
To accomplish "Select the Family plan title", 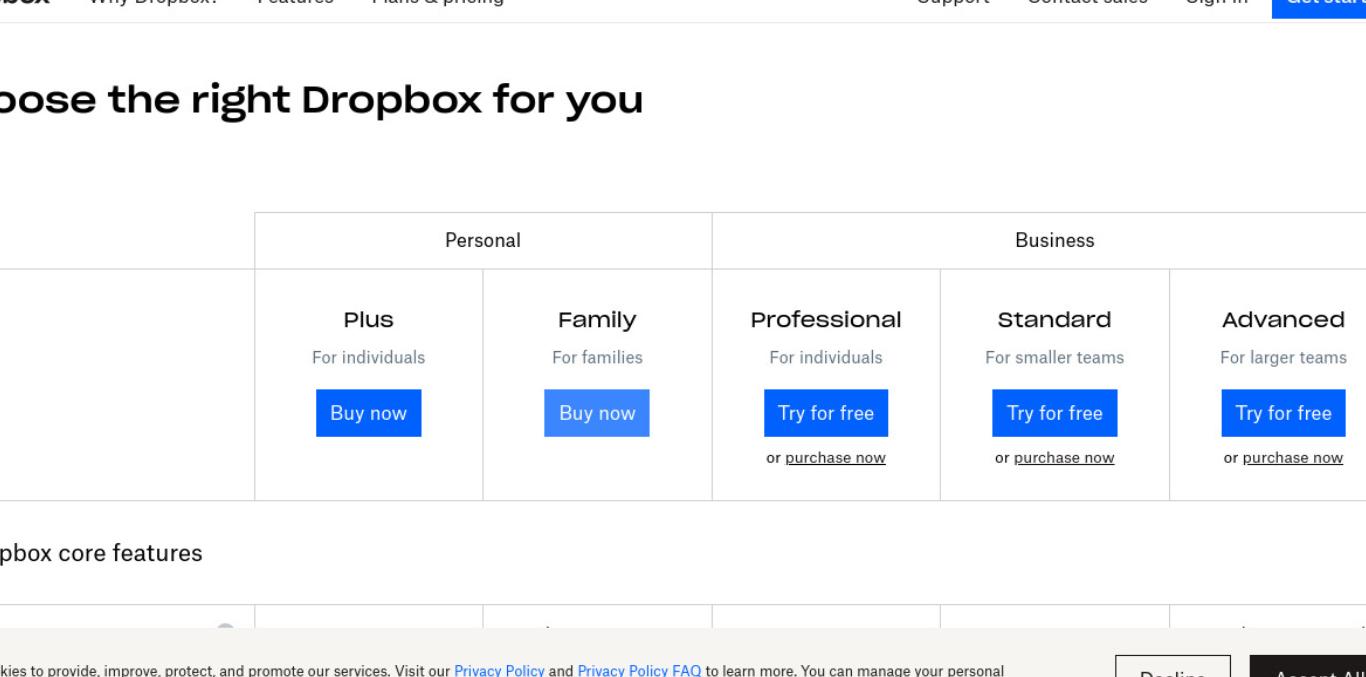I will tap(597, 320).
